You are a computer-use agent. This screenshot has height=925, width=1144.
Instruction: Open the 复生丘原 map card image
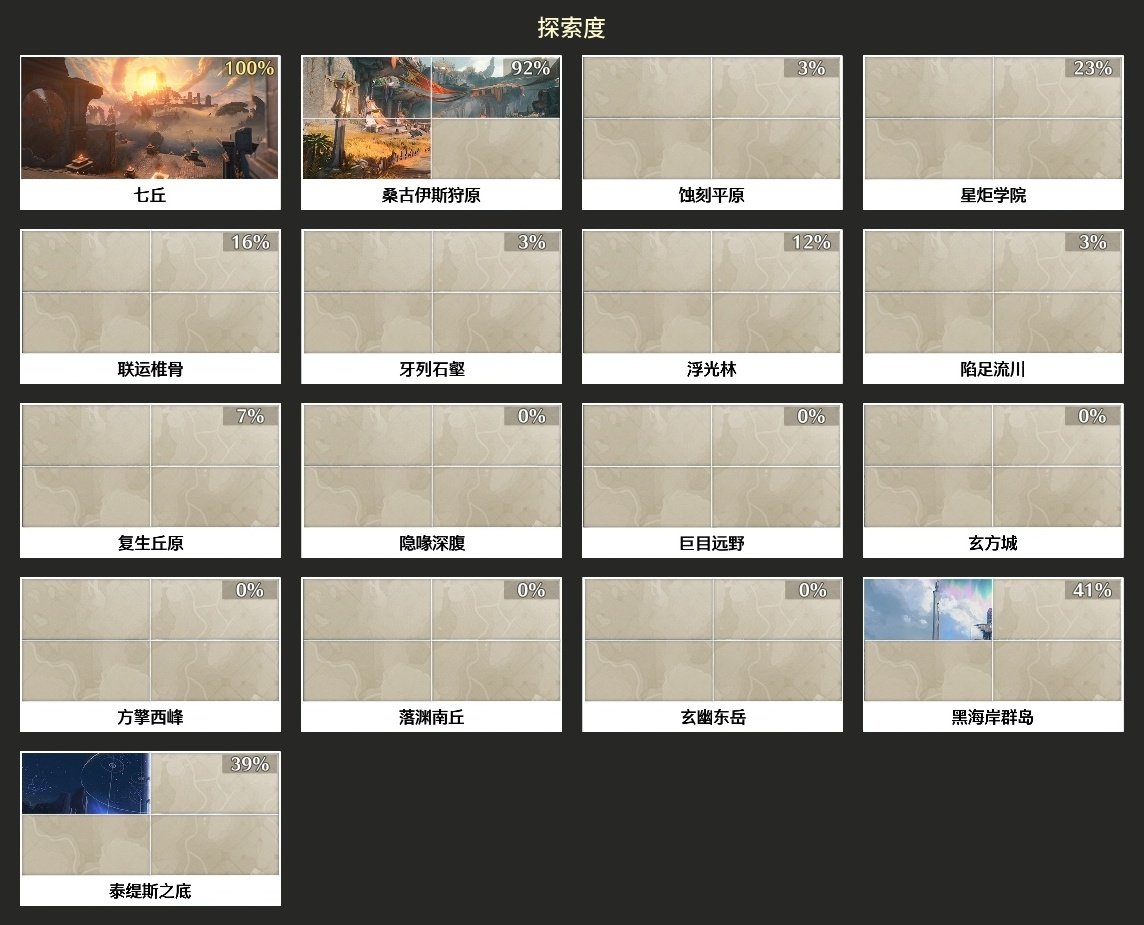(x=150, y=465)
